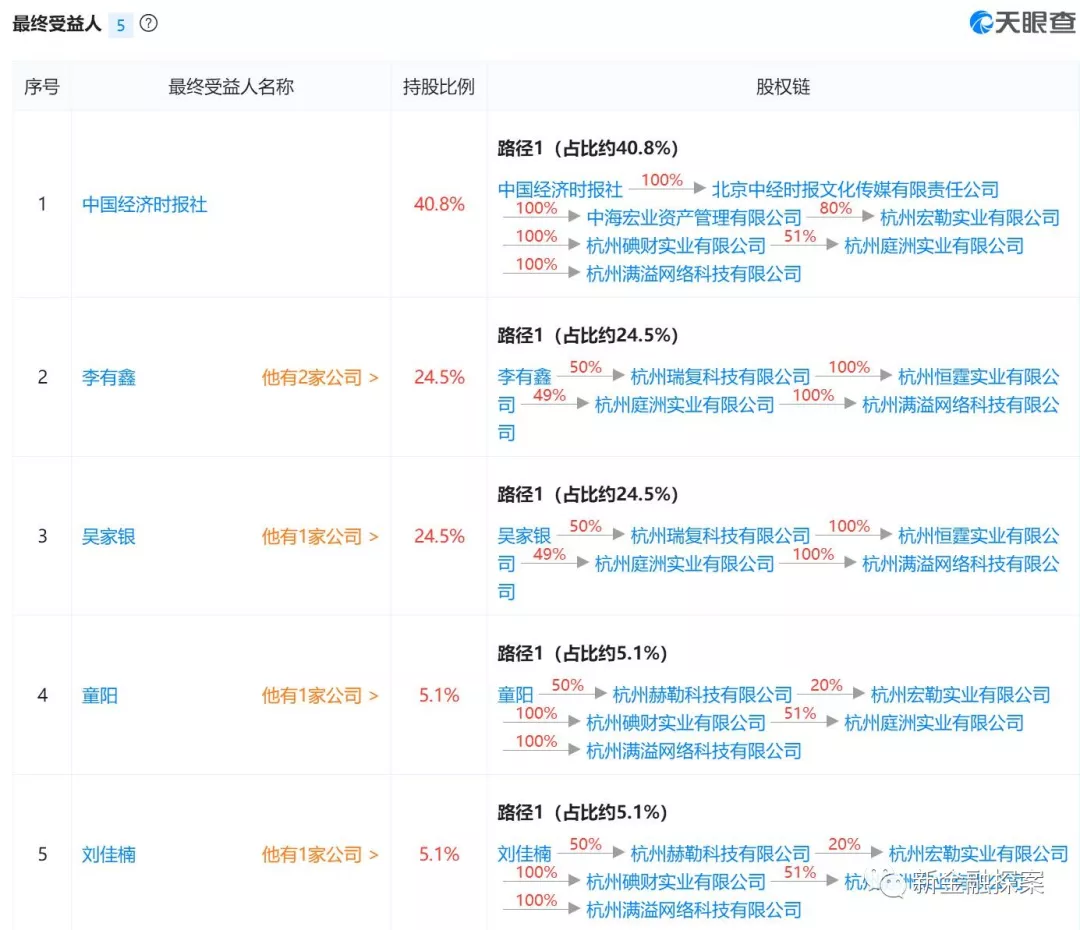Image resolution: width=1080 pixels, height=930 pixels.
Task: Open 杭州庭洲实业有限公司 in 童阳 chain
Action: click(x=933, y=723)
